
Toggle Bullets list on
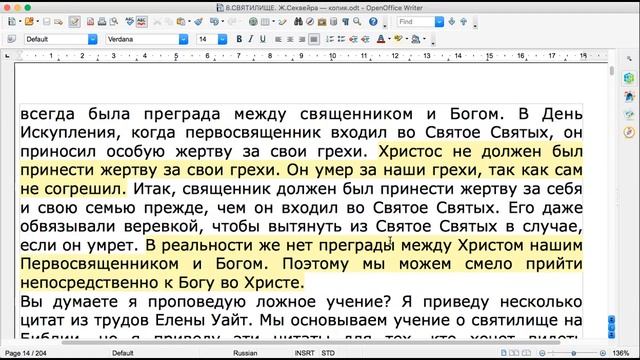click(342, 39)
